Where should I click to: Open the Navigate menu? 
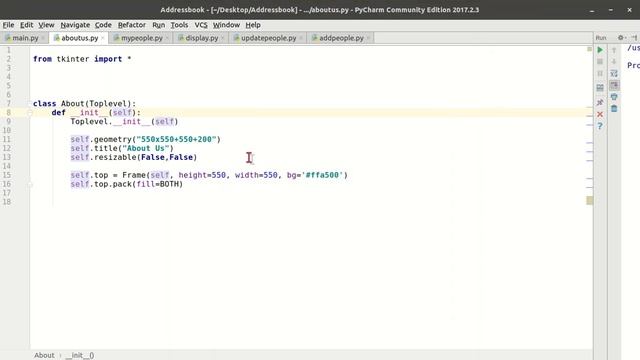click(75, 25)
